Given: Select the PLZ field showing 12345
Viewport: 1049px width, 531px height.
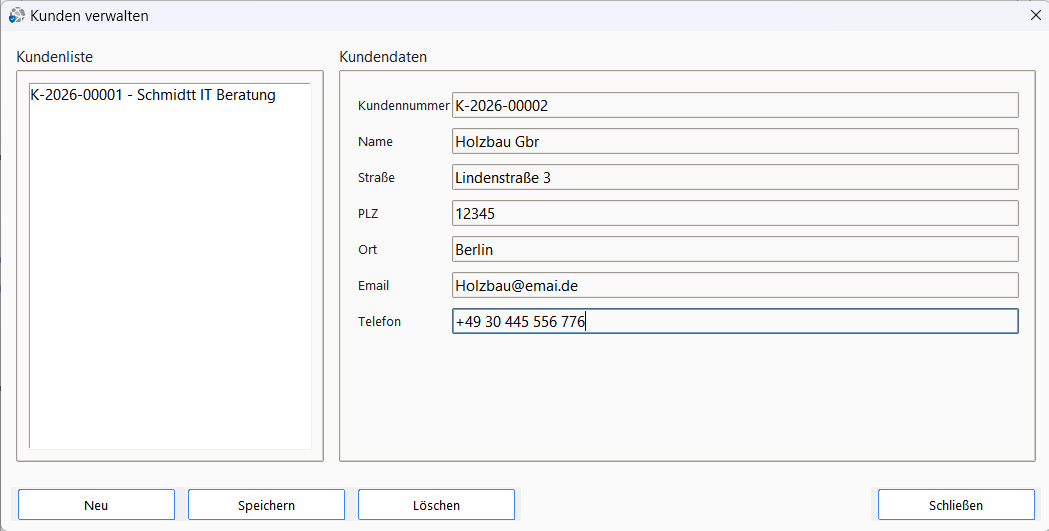Looking at the screenshot, I should pyautogui.click(x=735, y=213).
